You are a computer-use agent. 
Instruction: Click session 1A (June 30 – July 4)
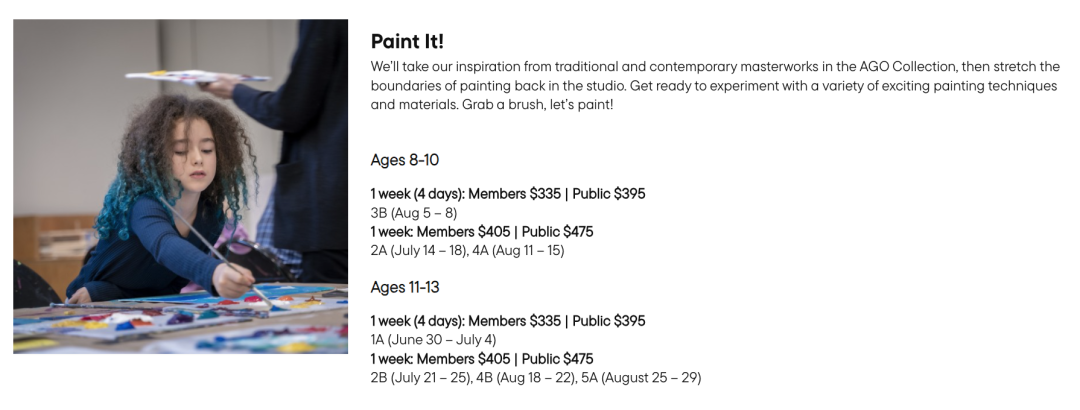tap(433, 339)
